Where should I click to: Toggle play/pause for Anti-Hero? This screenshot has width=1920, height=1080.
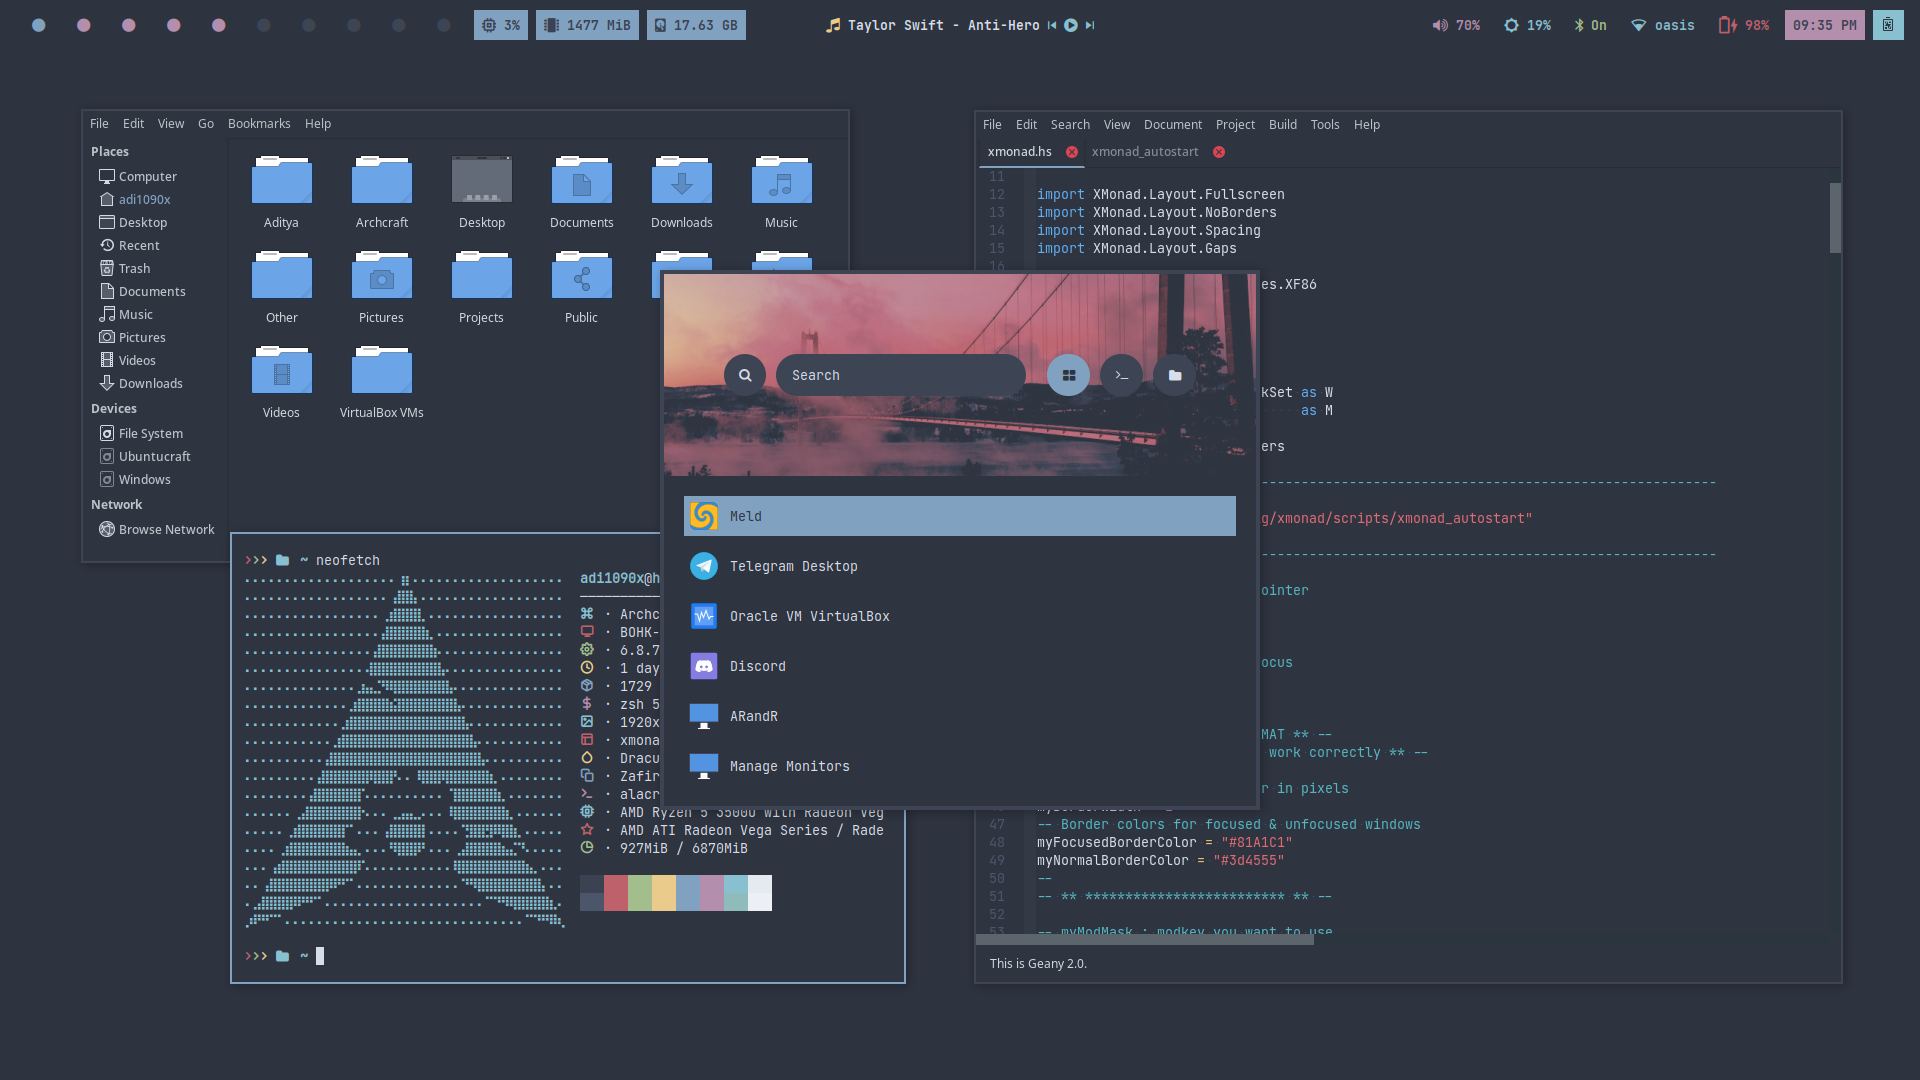[1071, 25]
